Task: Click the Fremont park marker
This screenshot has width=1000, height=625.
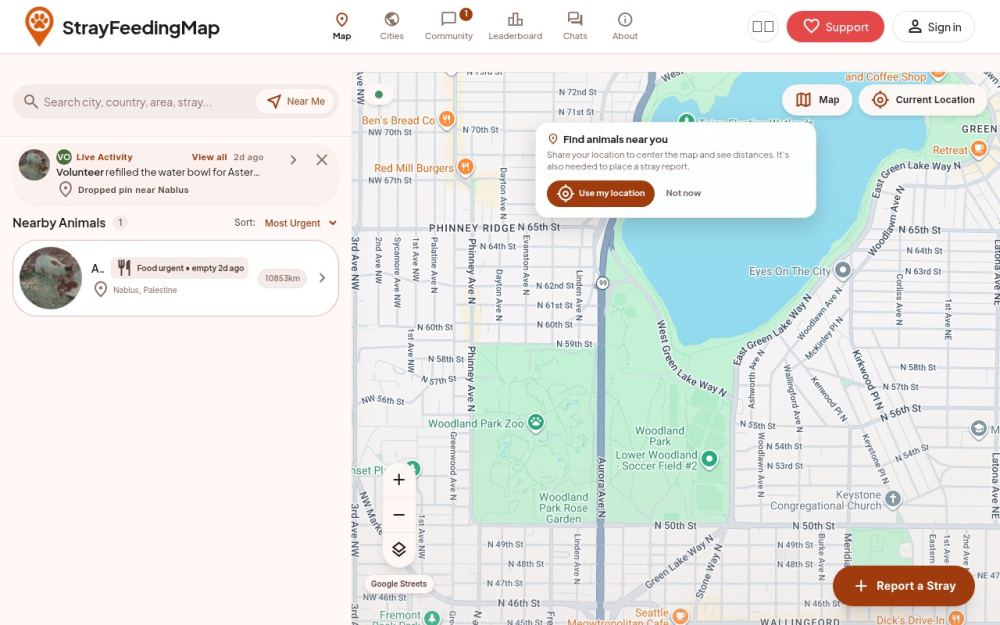Action: coord(432,617)
